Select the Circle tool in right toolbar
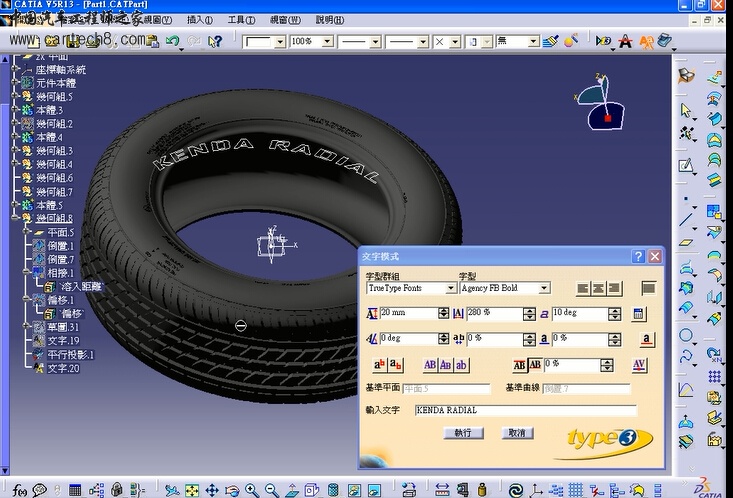Screen dimensions: 733x498 [686, 335]
